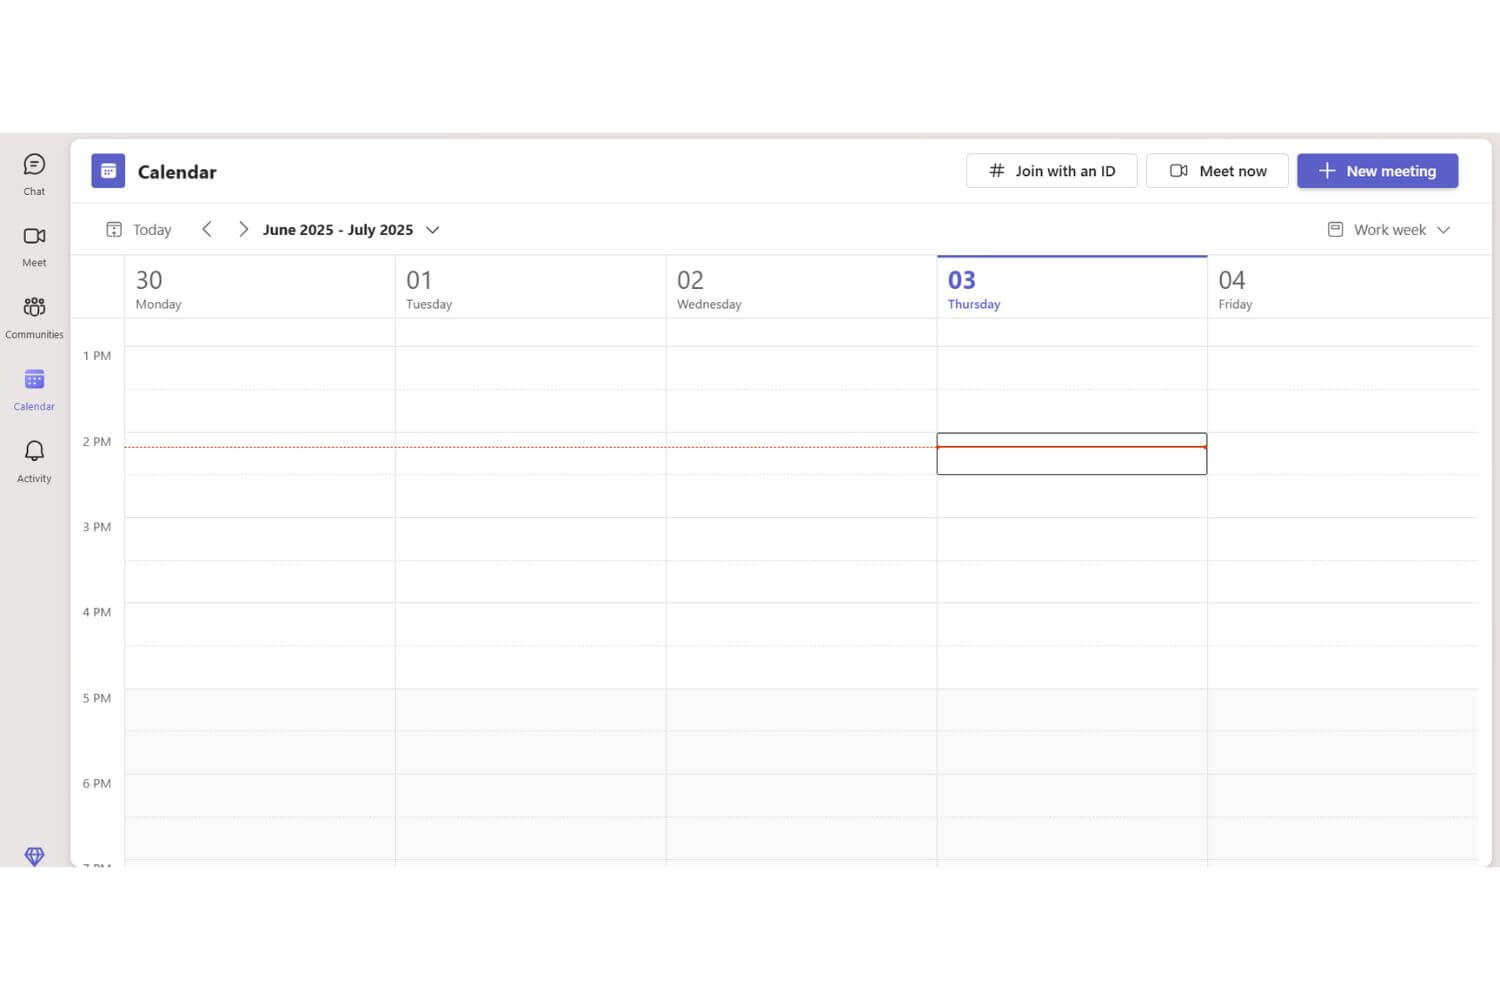The image size is (1500, 1000).
Task: Select the Thursday 03 day header
Action: tap(1072, 288)
